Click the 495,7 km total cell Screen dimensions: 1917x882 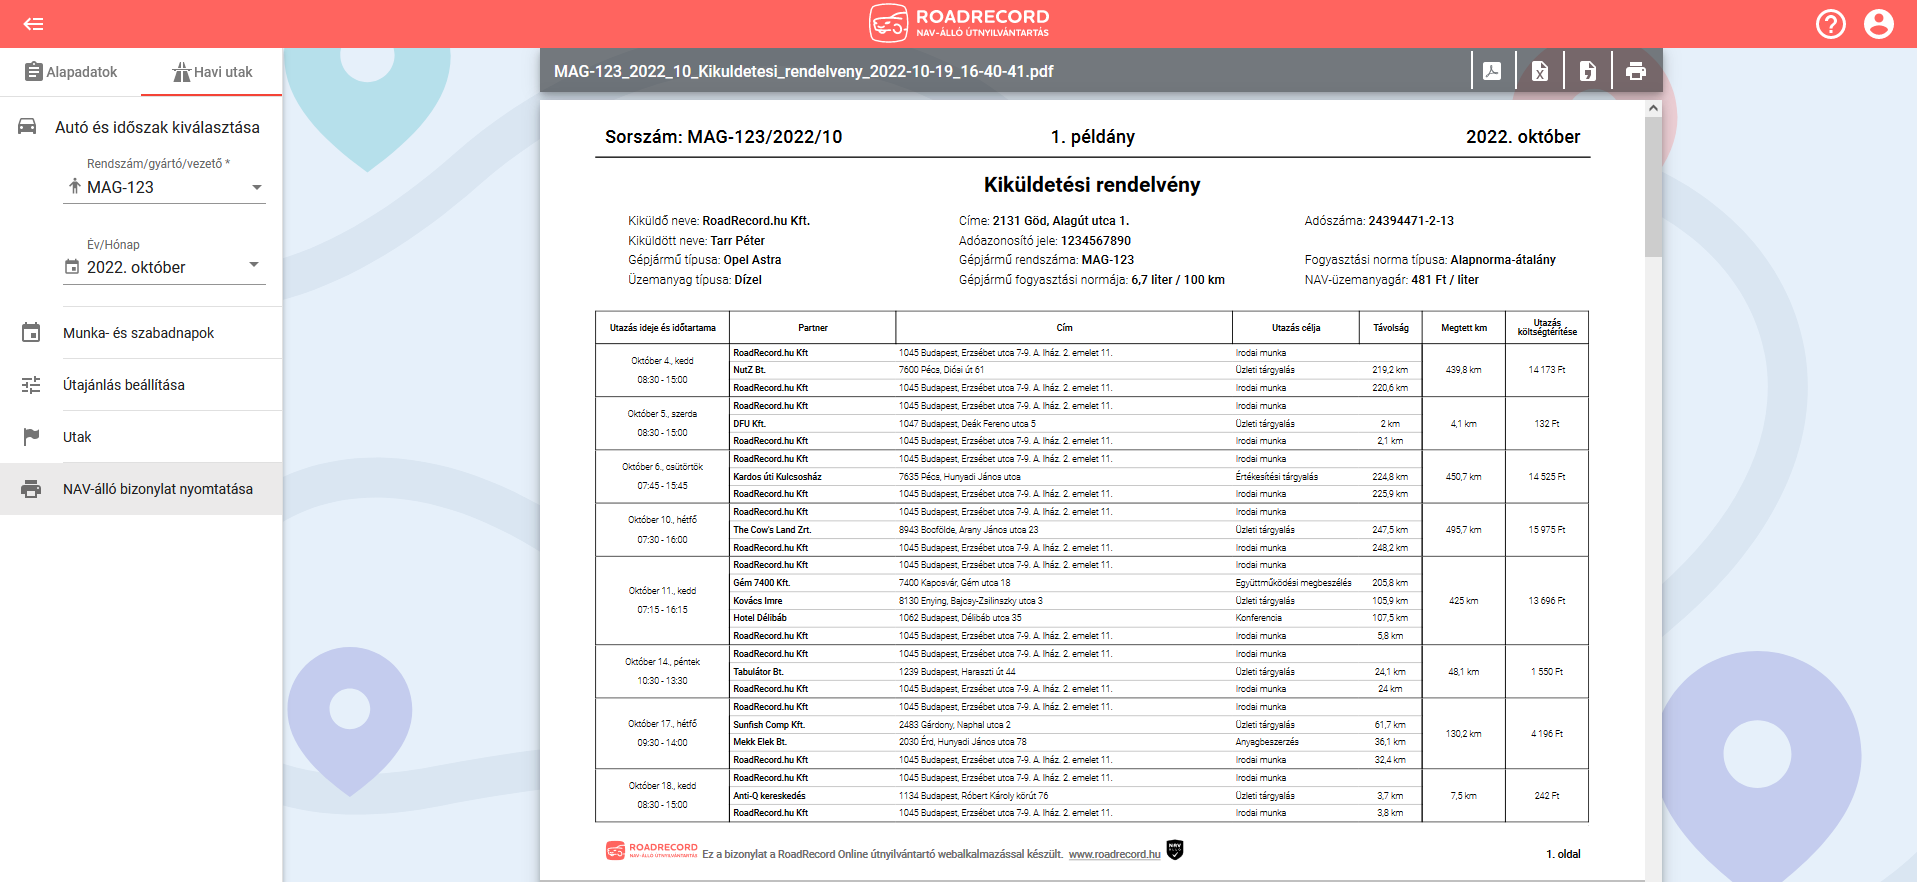click(x=1463, y=530)
